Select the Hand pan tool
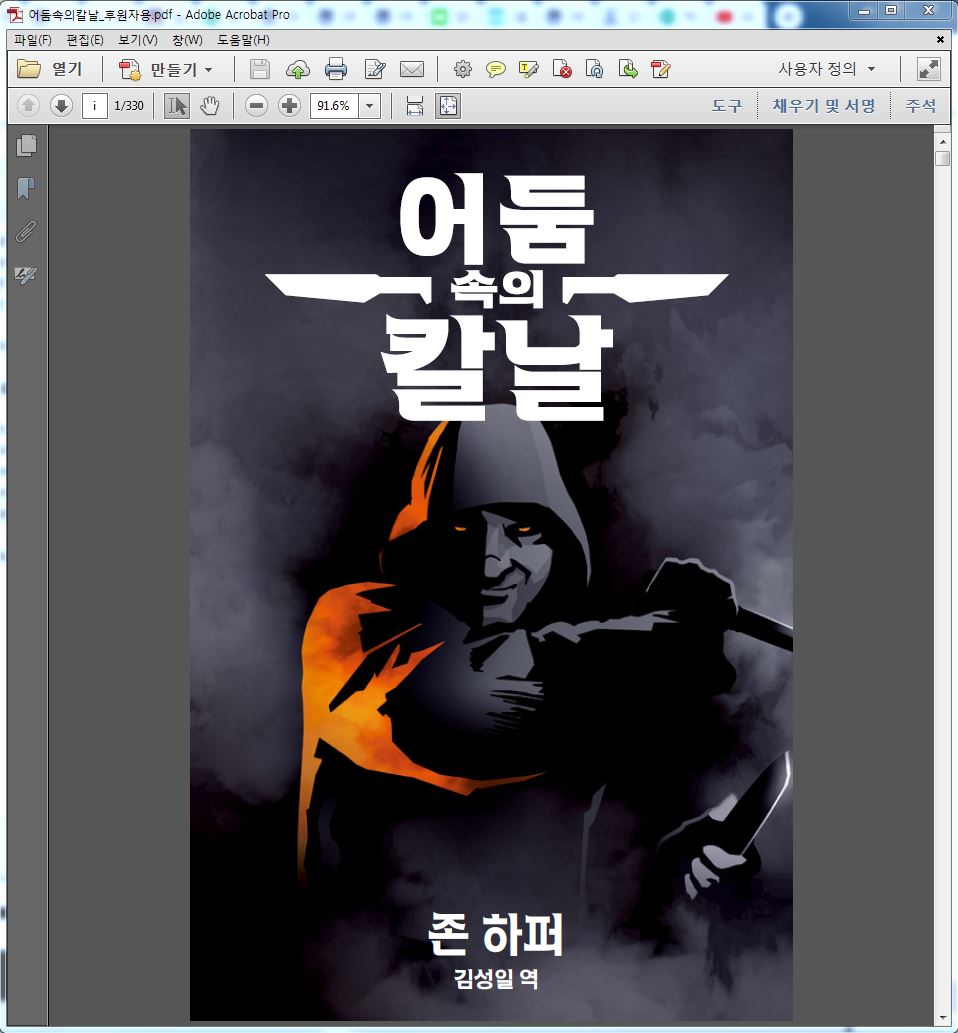The image size is (958, 1033). click(x=209, y=106)
